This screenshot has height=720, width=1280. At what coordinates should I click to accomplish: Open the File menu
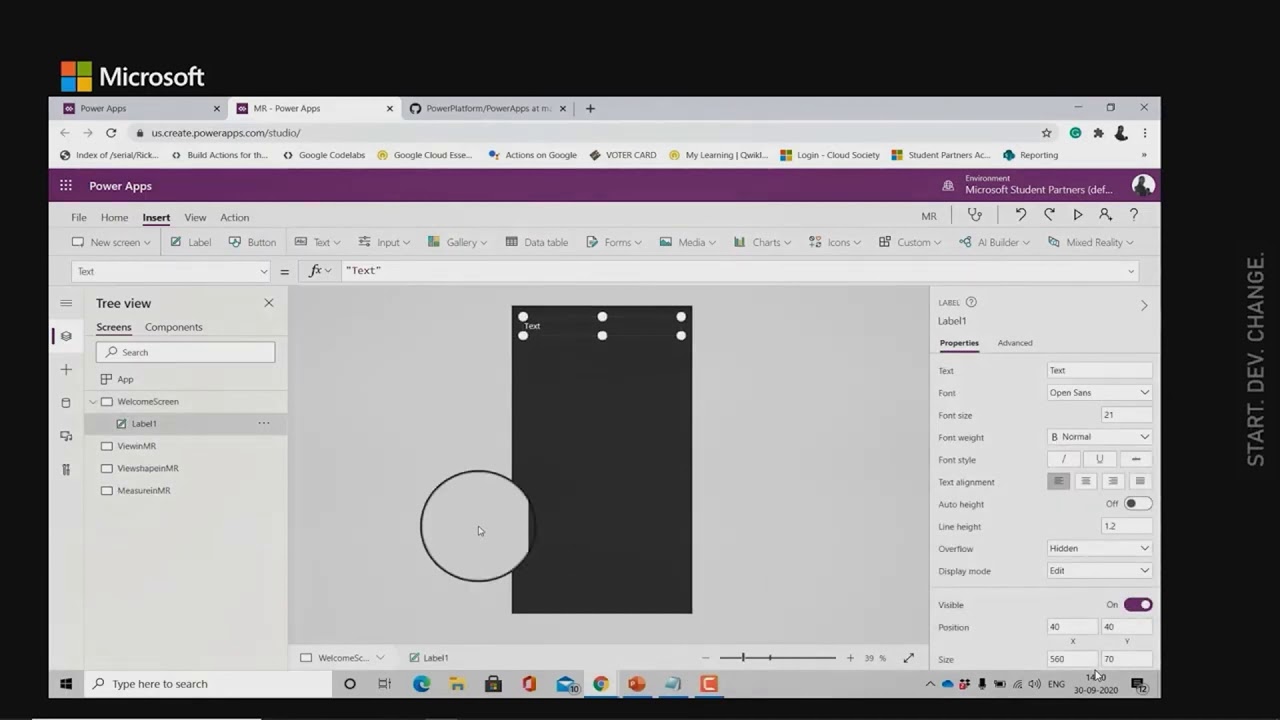(78, 217)
